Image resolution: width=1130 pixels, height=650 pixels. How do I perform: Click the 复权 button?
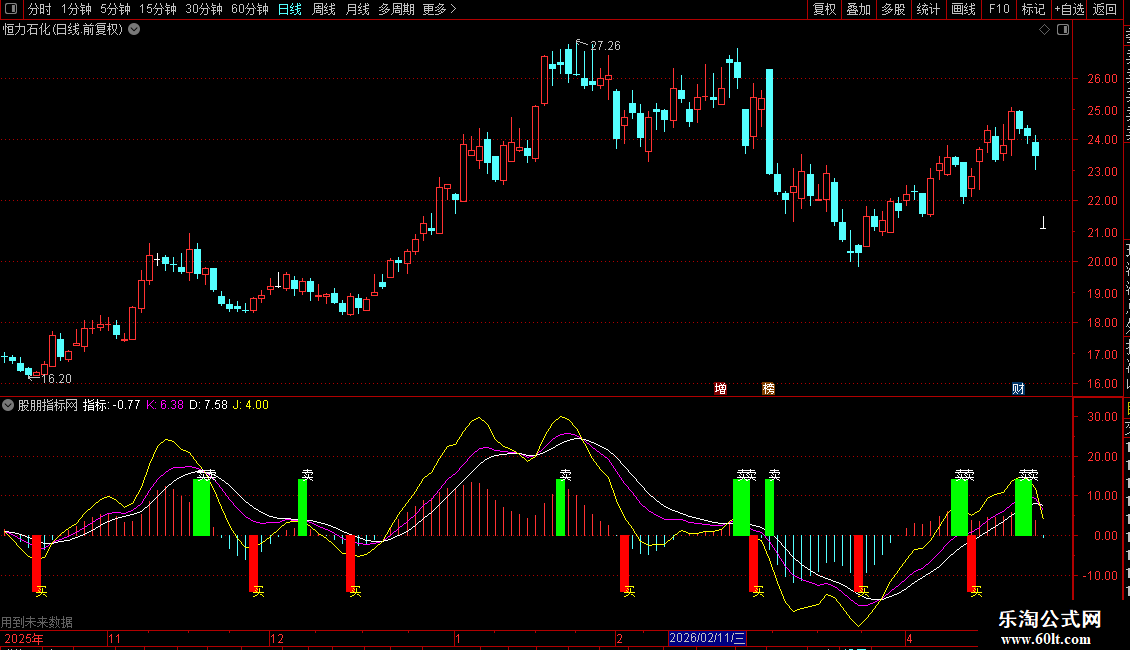[x=824, y=9]
